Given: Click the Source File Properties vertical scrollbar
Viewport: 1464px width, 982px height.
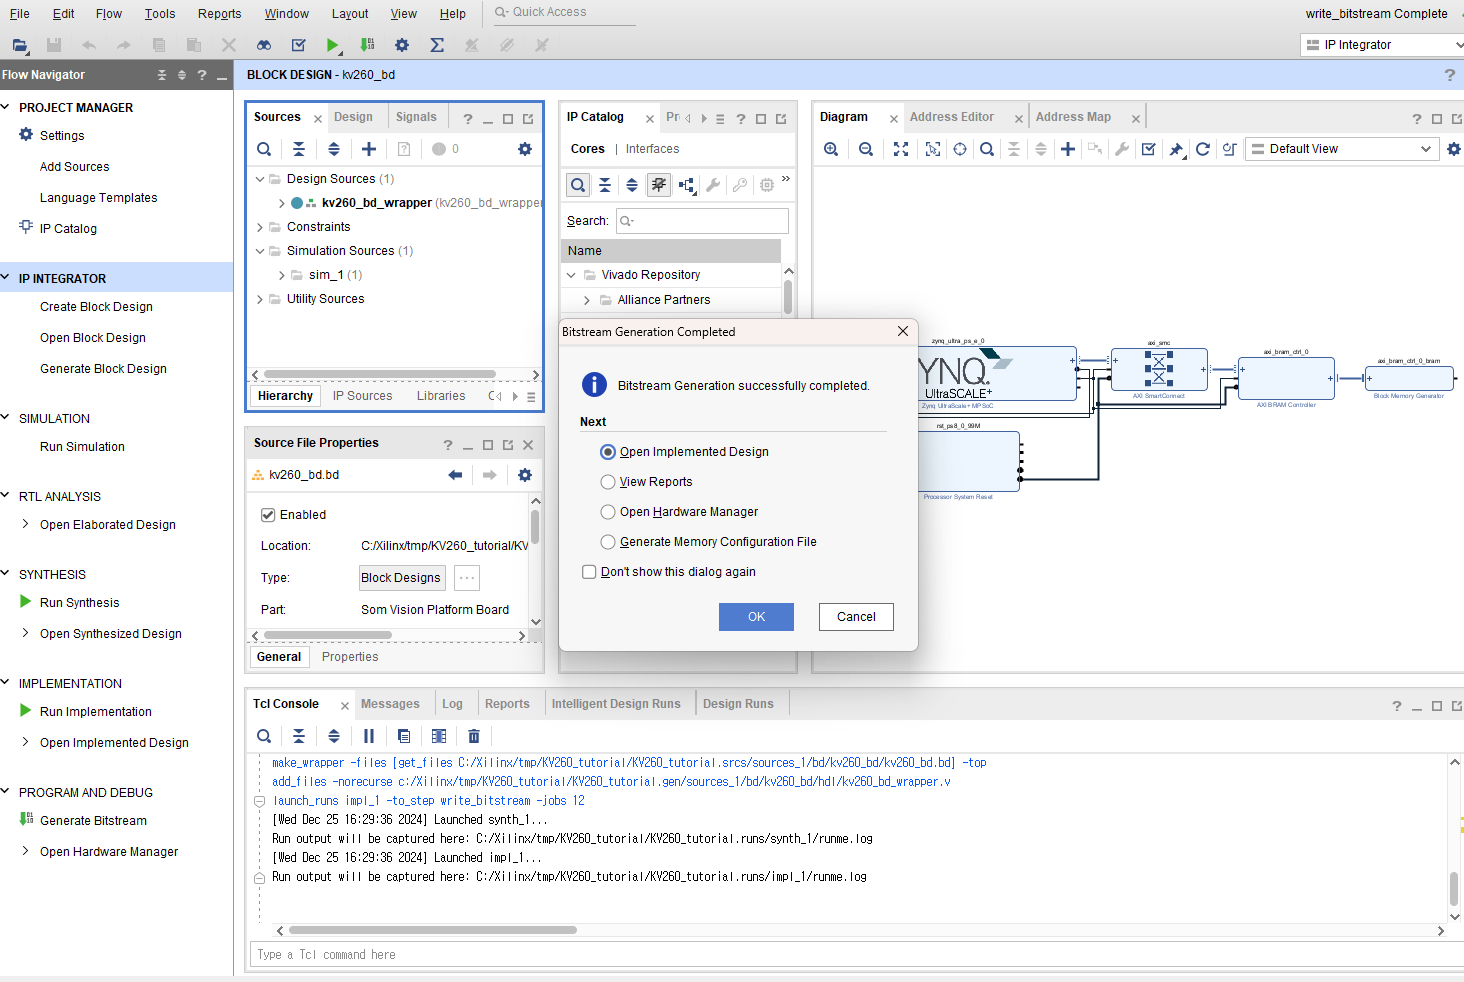Looking at the screenshot, I should click(x=535, y=527).
